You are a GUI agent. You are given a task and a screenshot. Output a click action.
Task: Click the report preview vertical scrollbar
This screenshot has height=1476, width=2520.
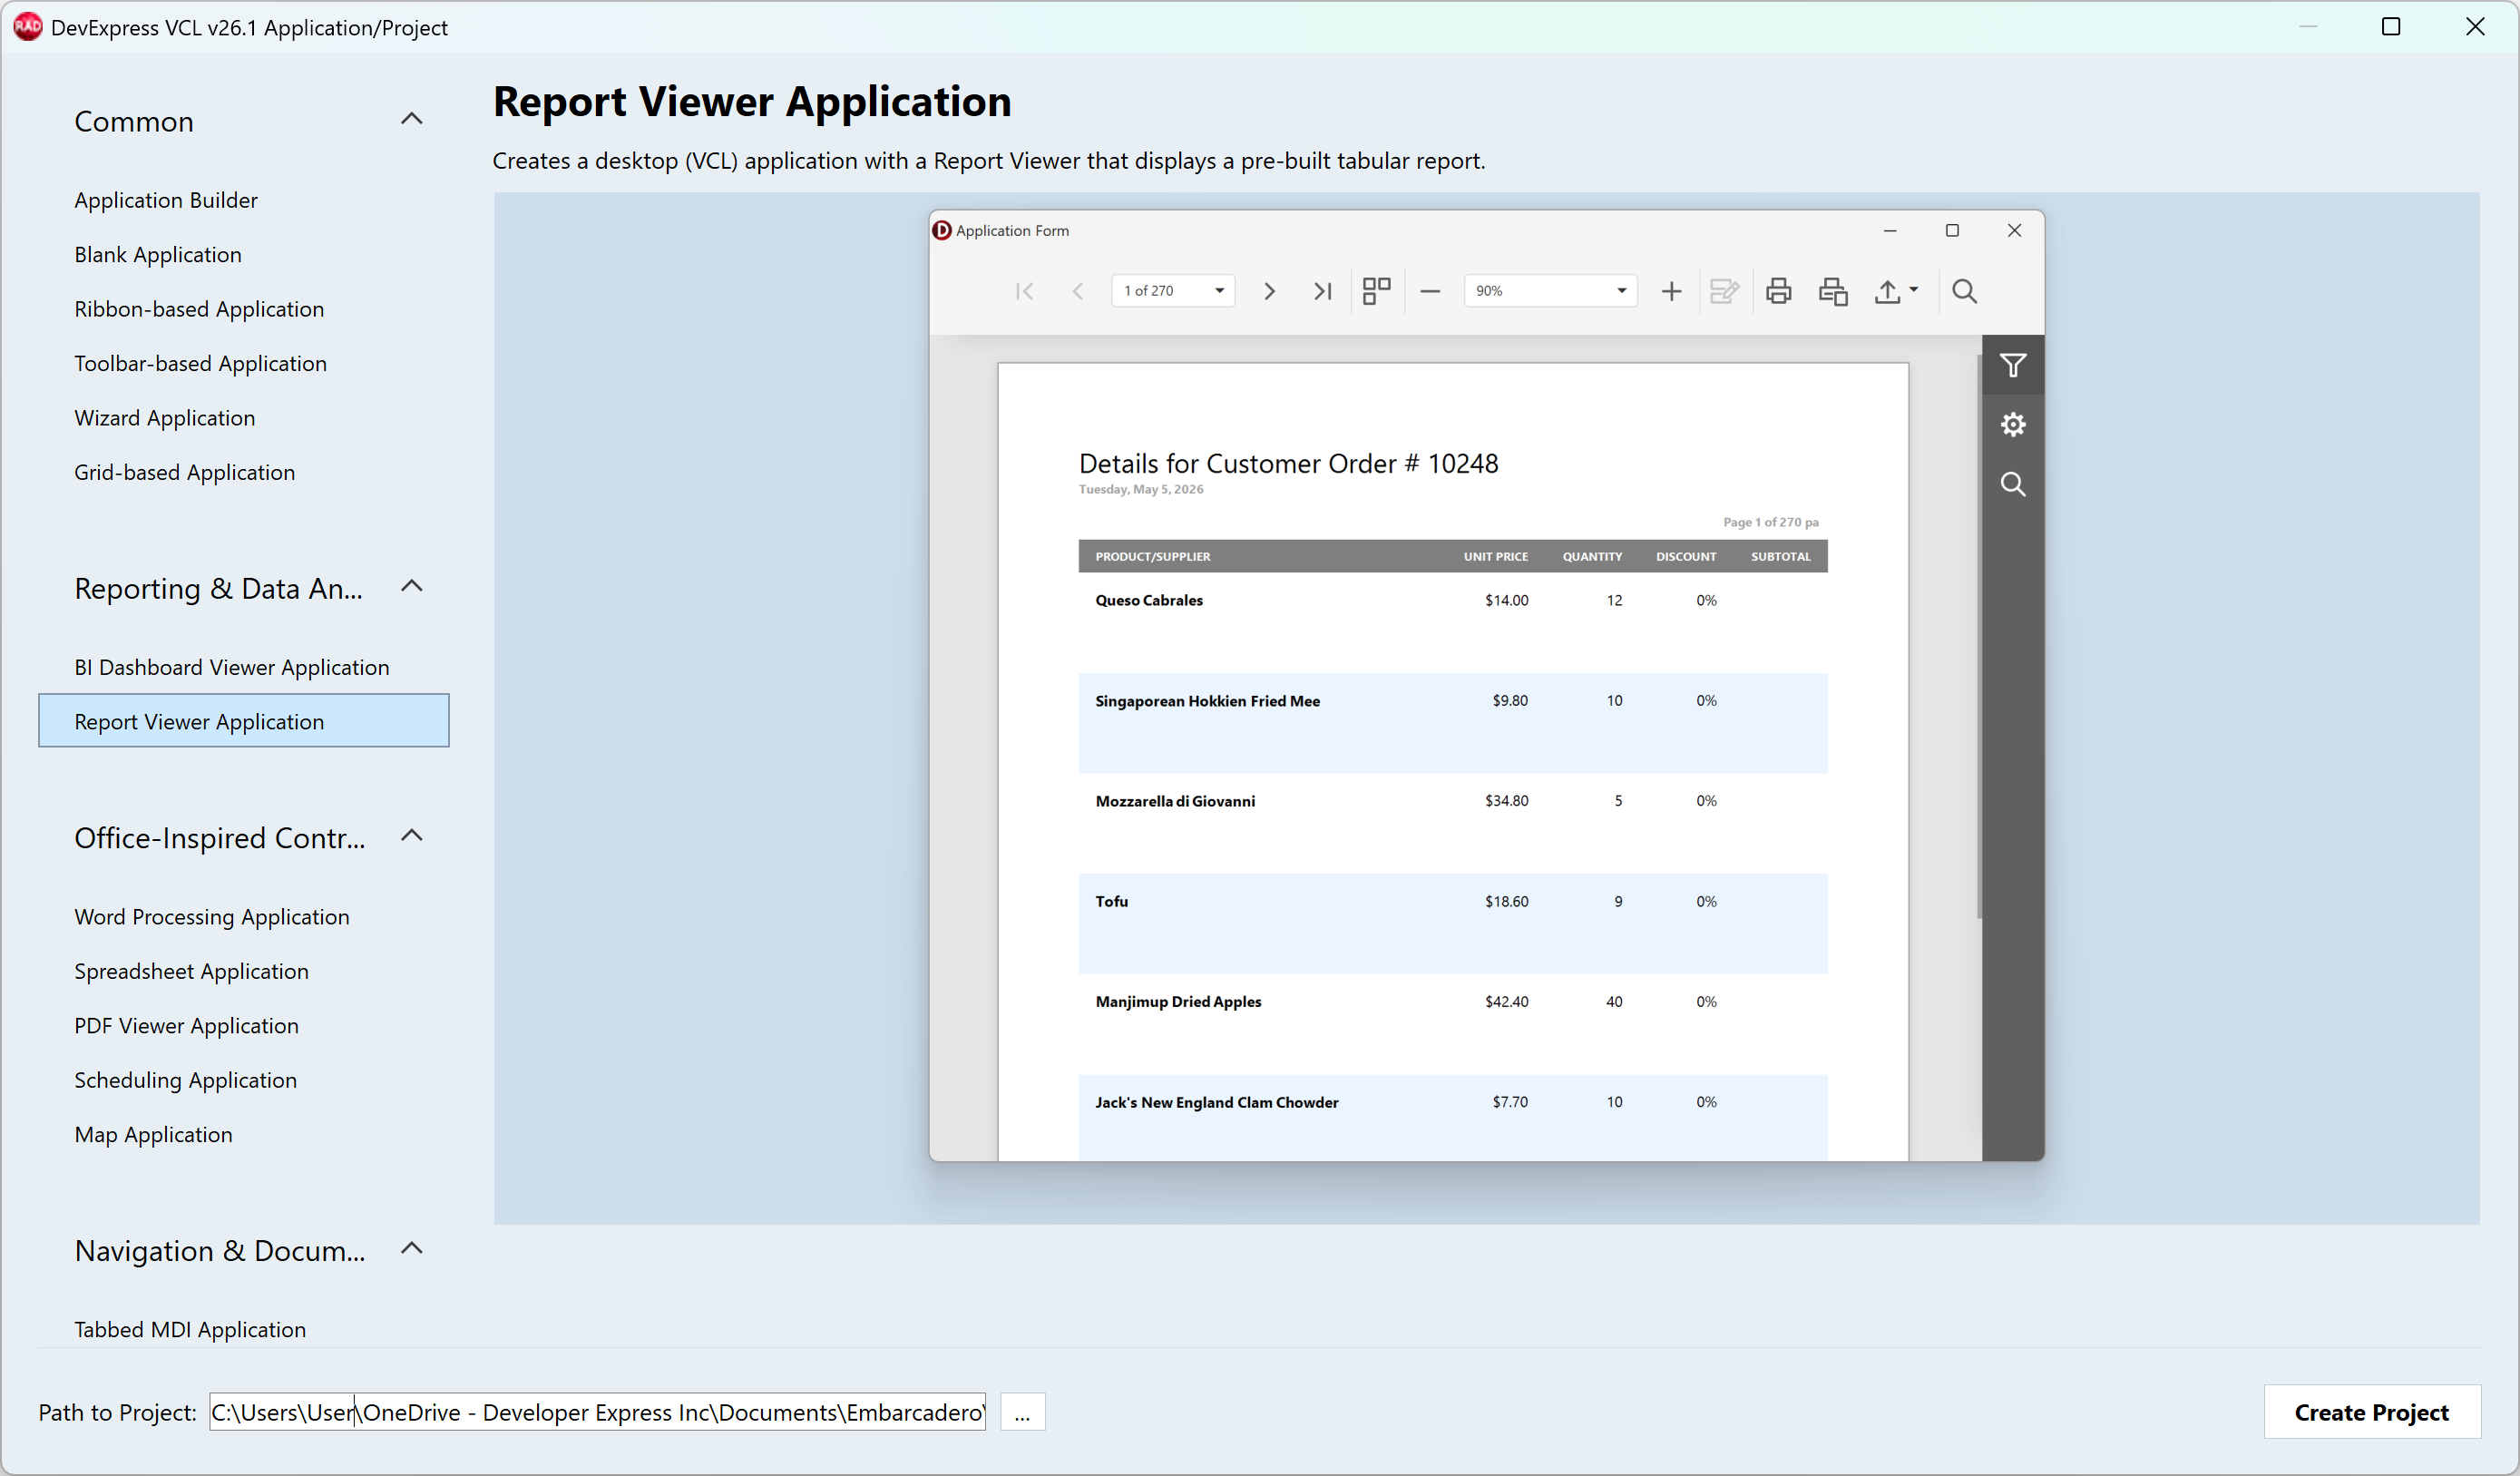1979,637
